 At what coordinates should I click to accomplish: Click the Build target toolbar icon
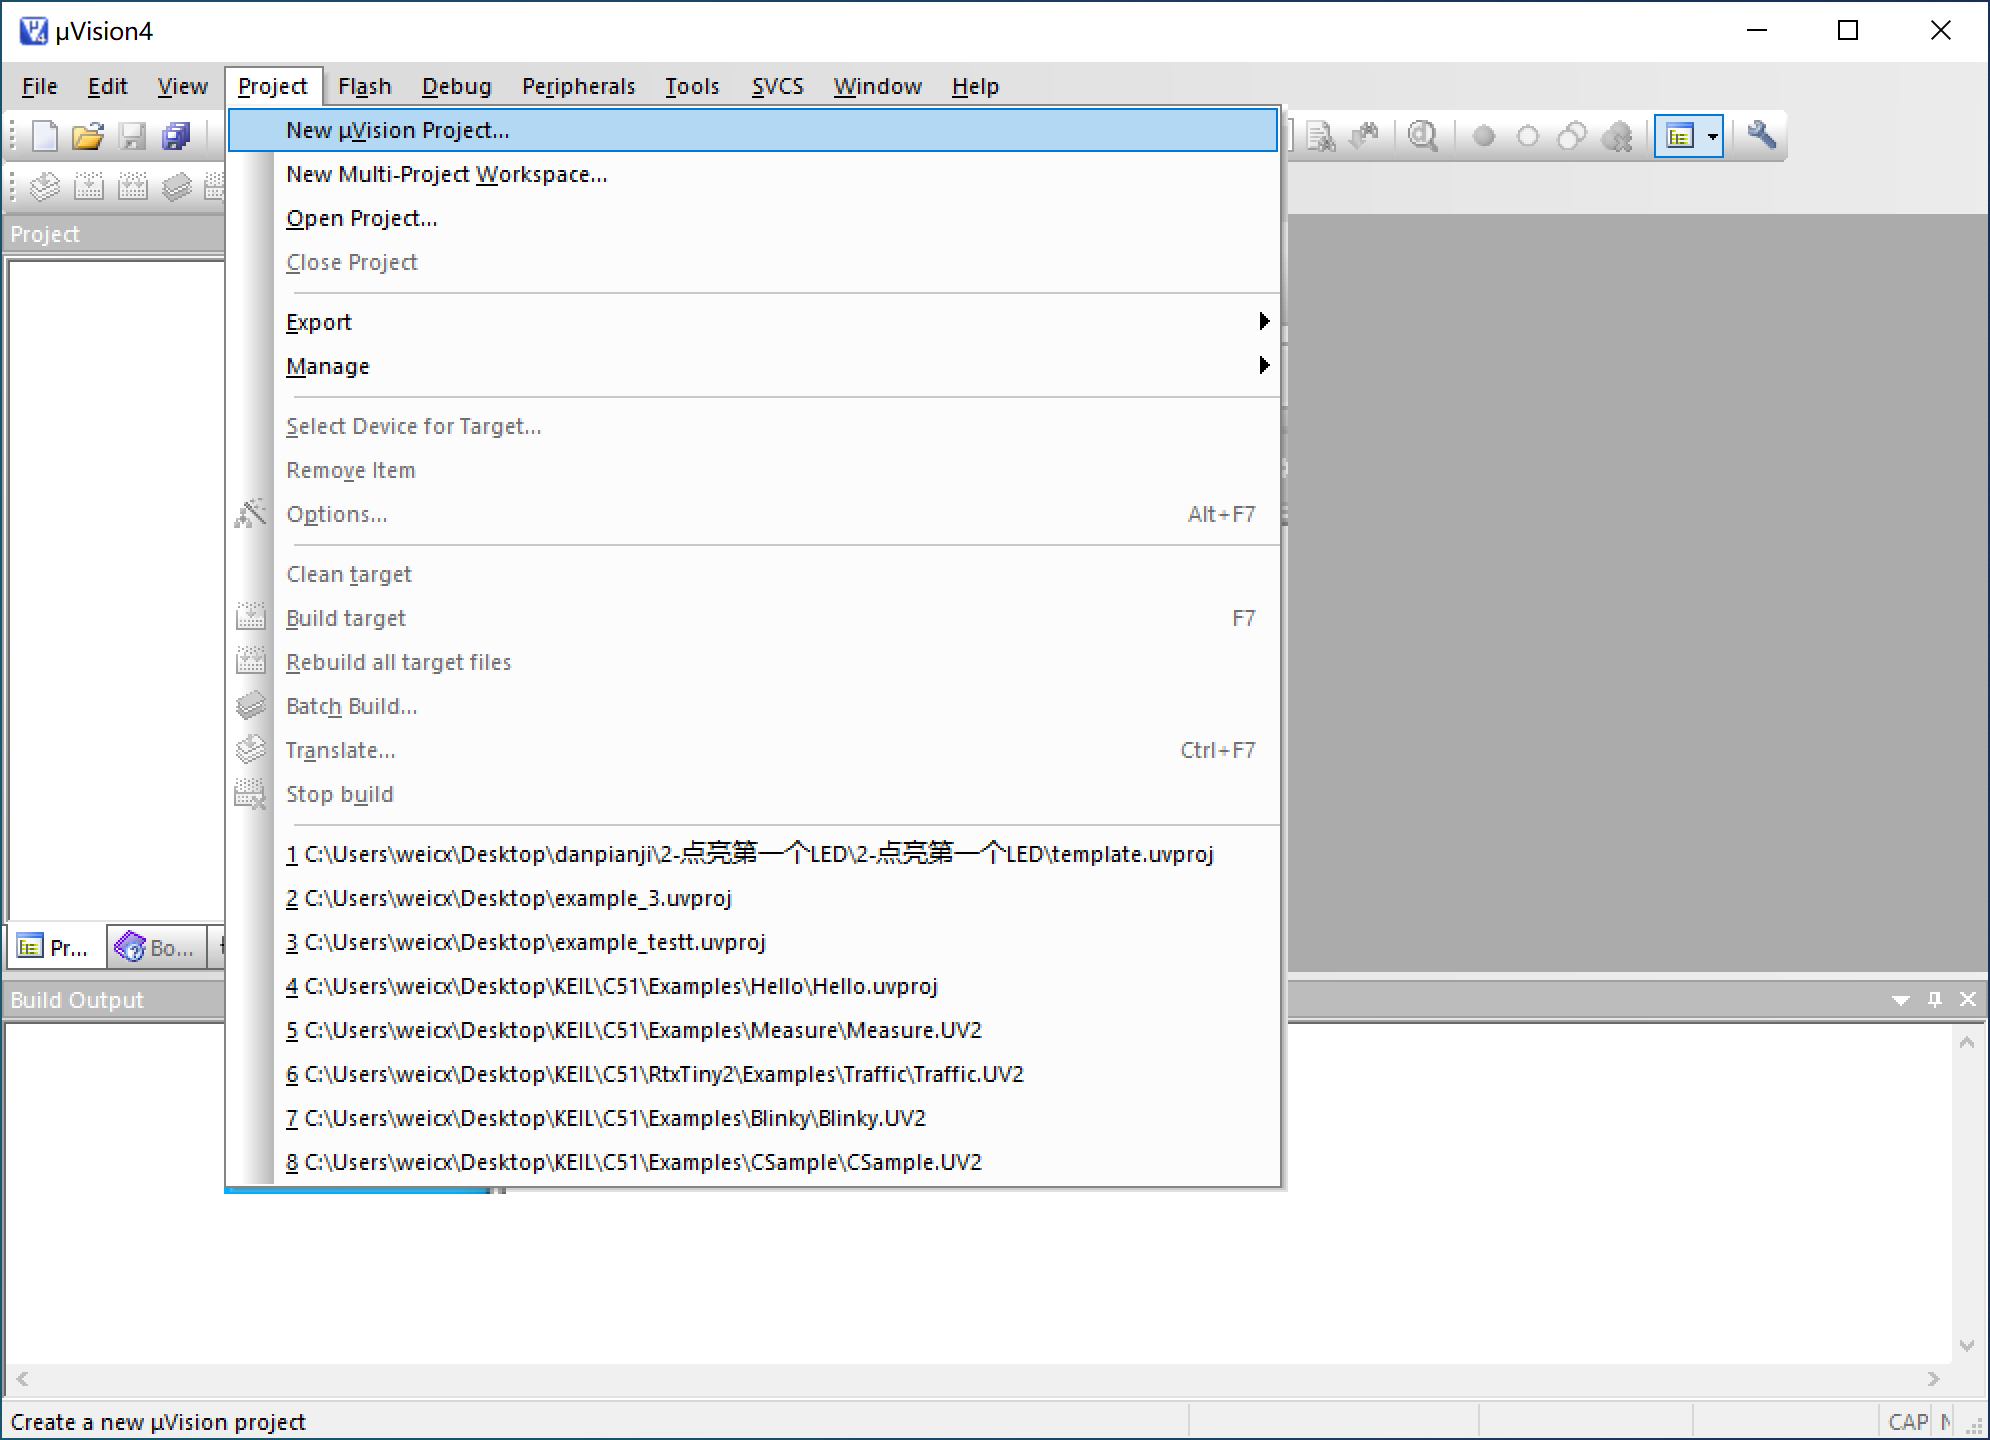pyautogui.click(x=89, y=186)
